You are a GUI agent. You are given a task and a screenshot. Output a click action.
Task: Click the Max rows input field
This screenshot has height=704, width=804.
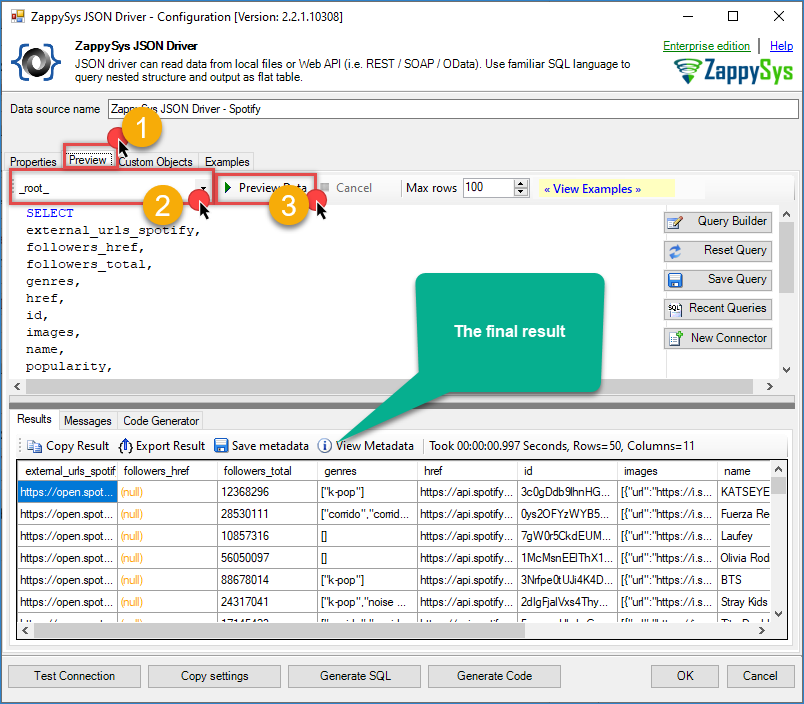point(489,188)
